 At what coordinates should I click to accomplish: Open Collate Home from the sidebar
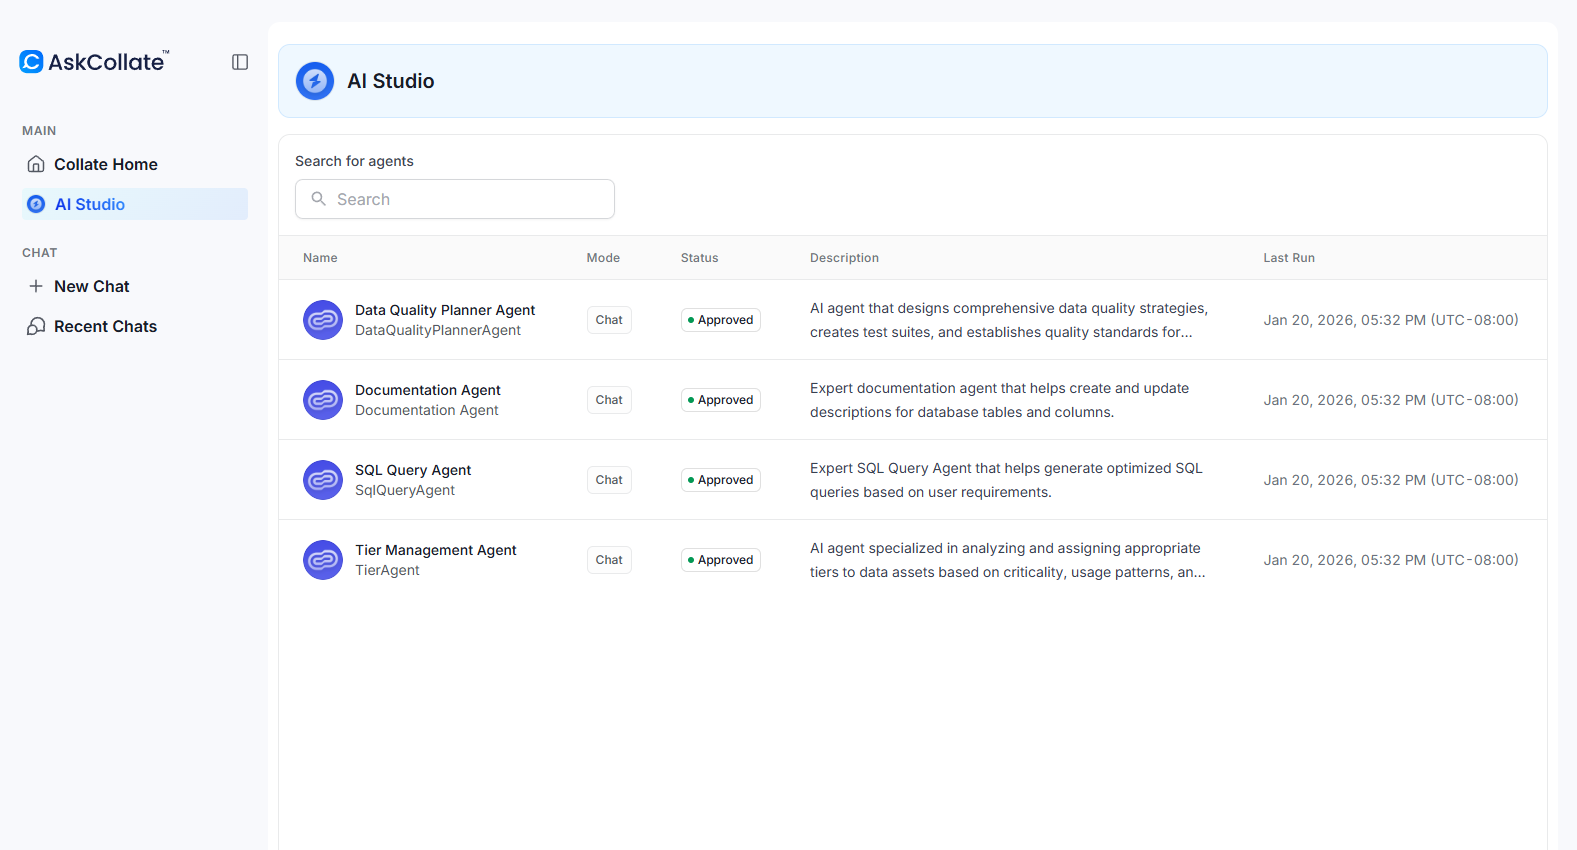[105, 164]
